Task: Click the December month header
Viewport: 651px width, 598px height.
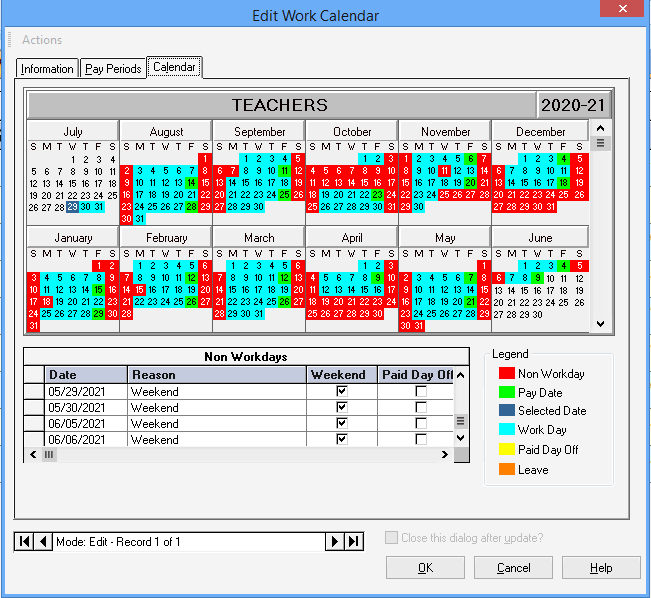Action: pyautogui.click(x=540, y=132)
